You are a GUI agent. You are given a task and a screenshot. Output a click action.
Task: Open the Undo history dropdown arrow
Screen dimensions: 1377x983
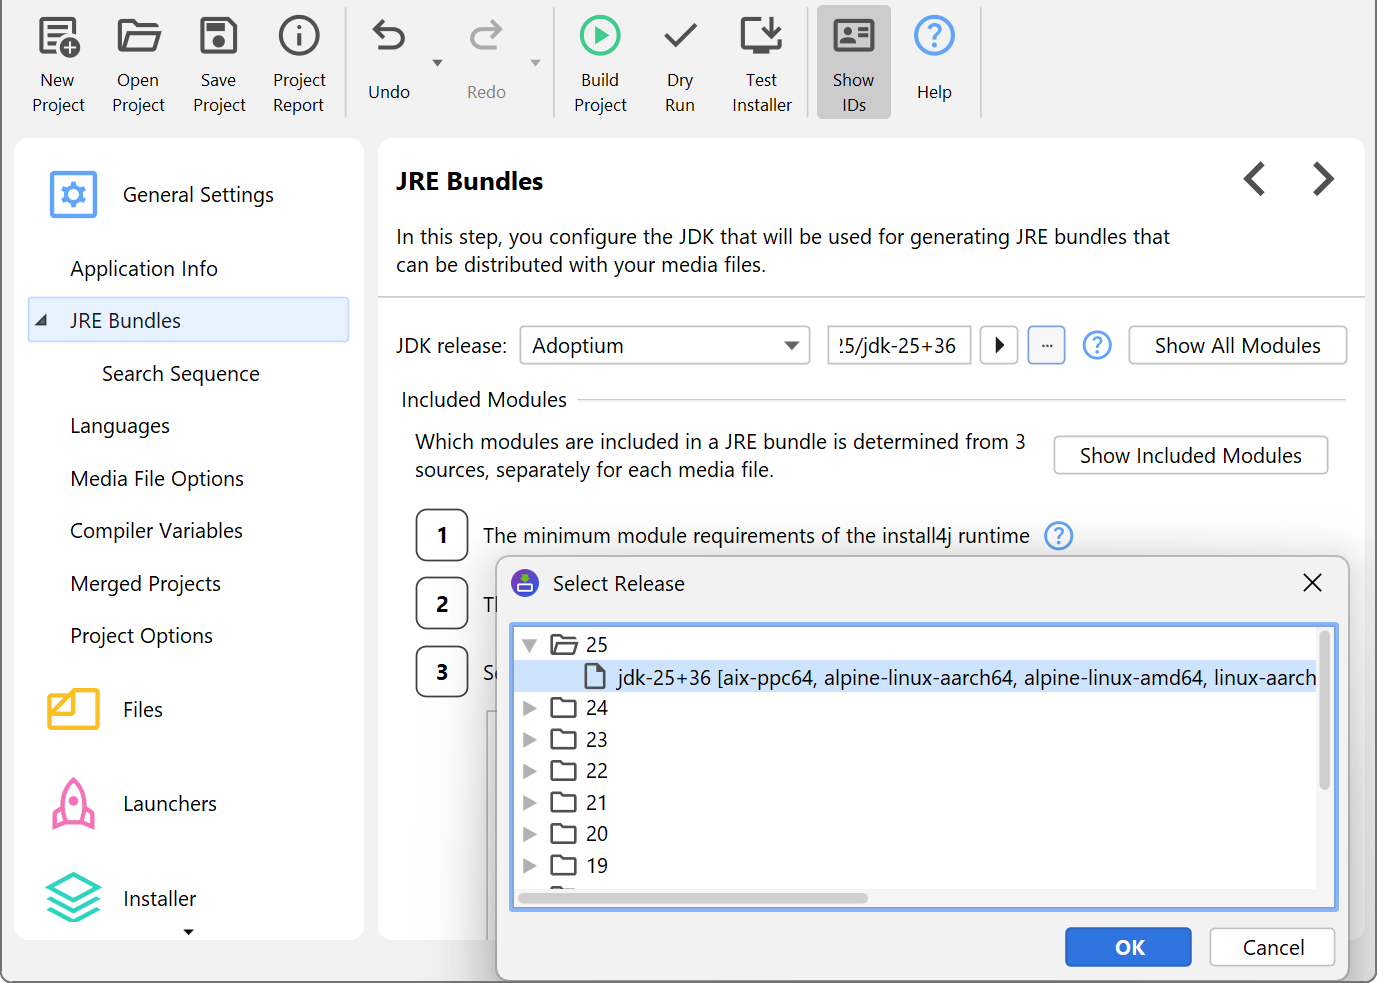(437, 63)
